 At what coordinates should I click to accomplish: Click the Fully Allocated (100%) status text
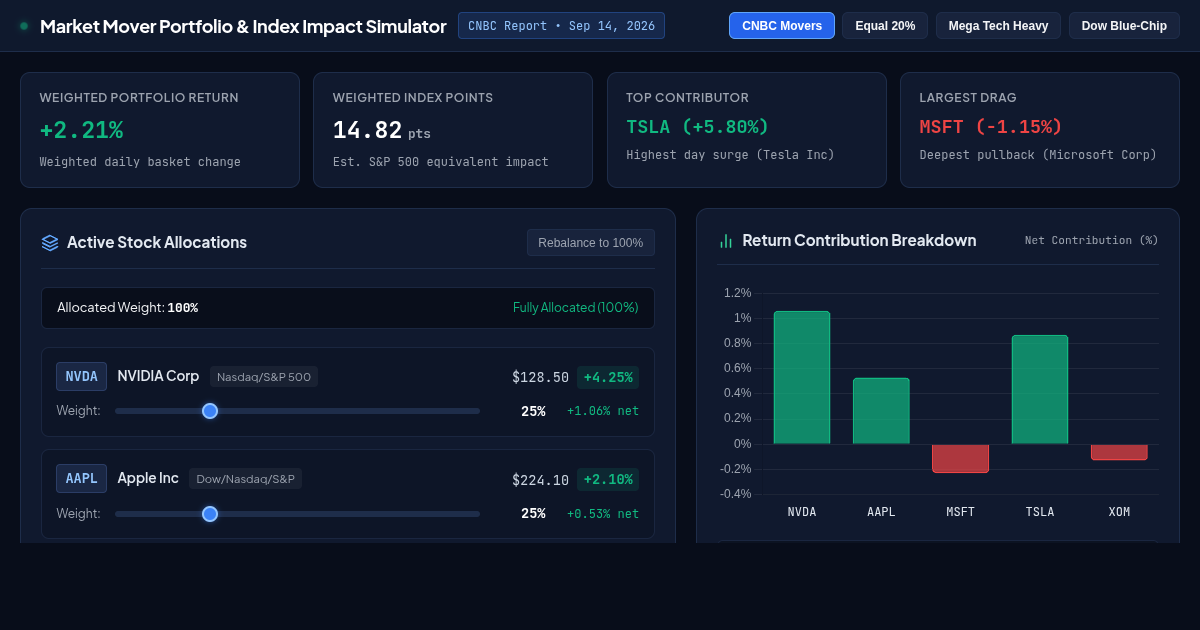click(x=576, y=308)
